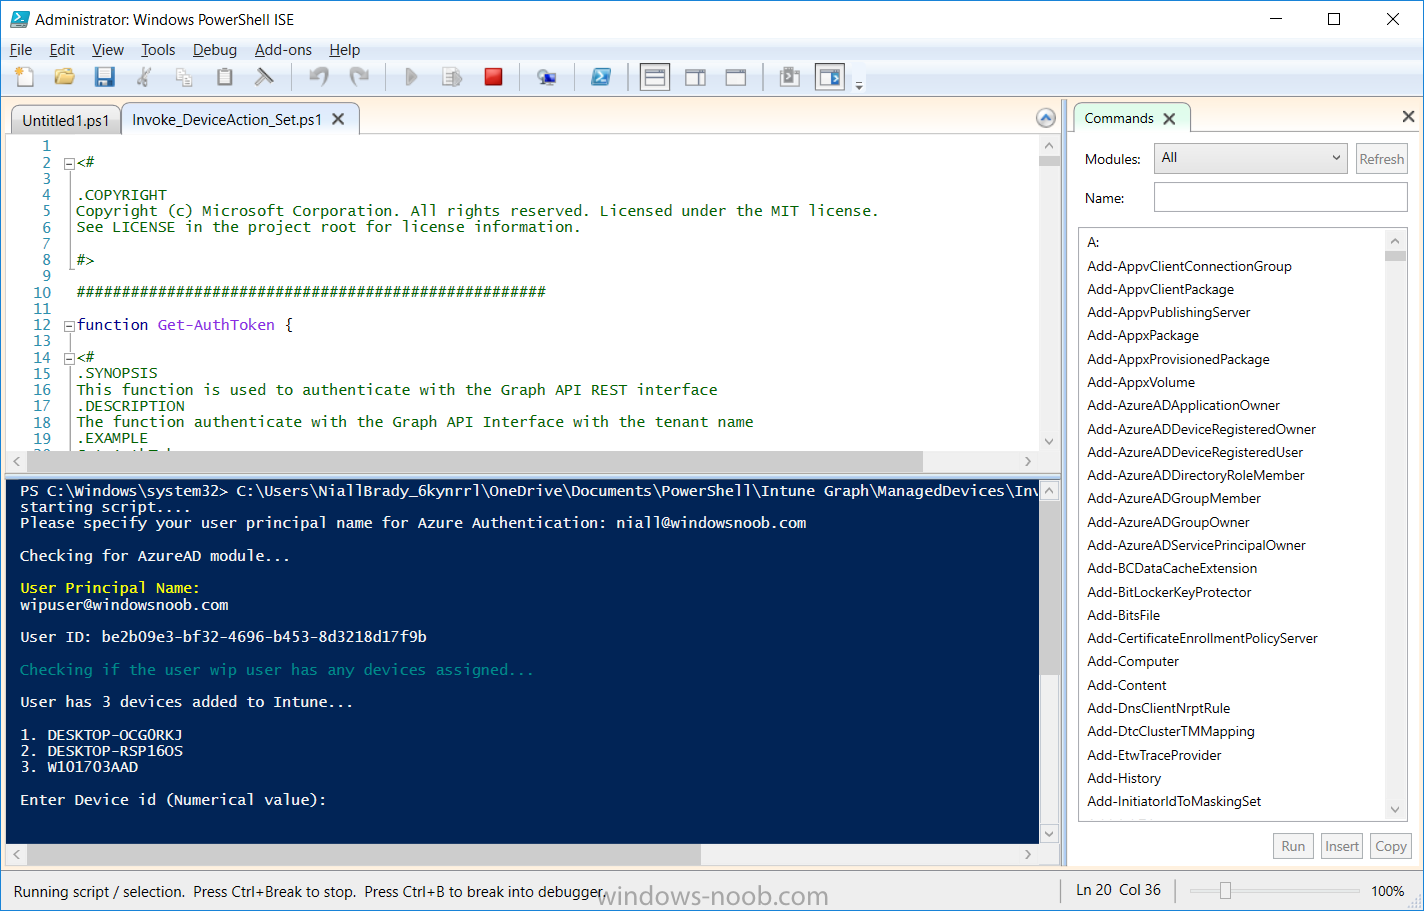Select Add-BitsFile in the commands list

coord(1124,615)
